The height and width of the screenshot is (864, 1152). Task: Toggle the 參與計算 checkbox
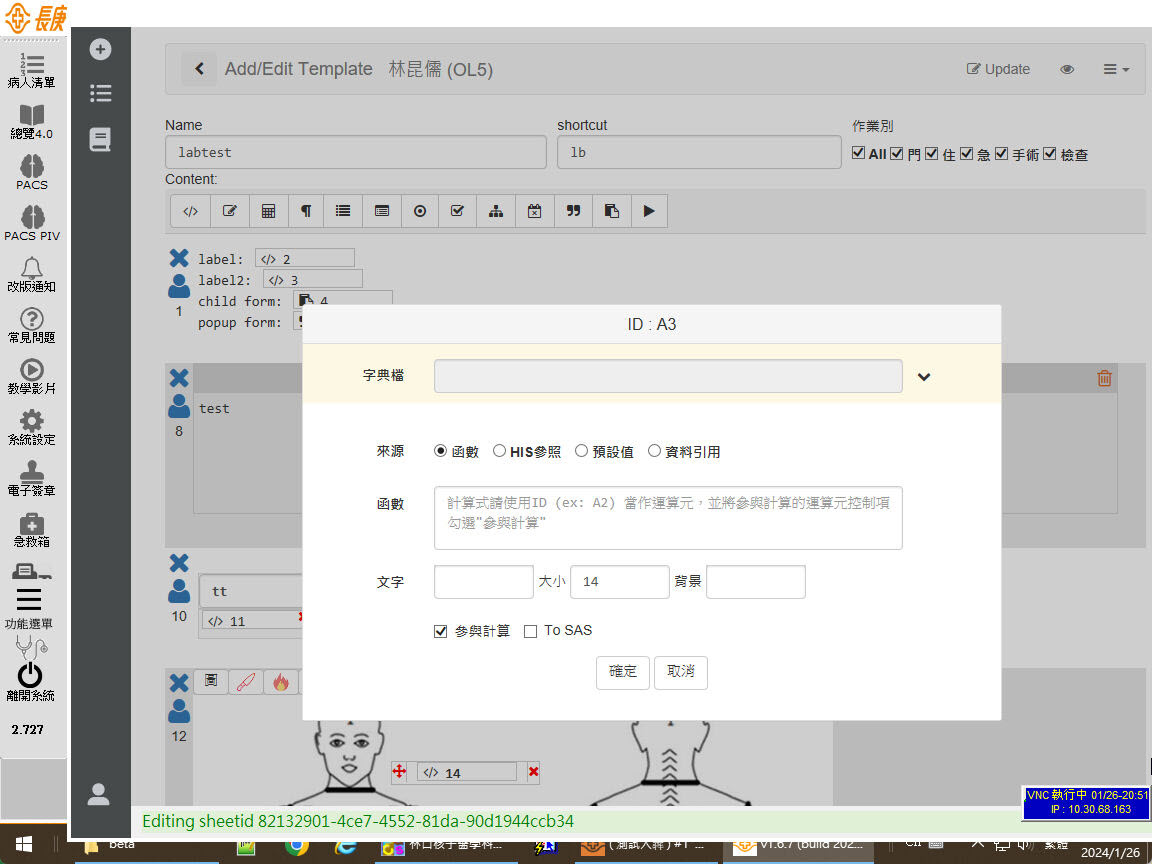(441, 631)
